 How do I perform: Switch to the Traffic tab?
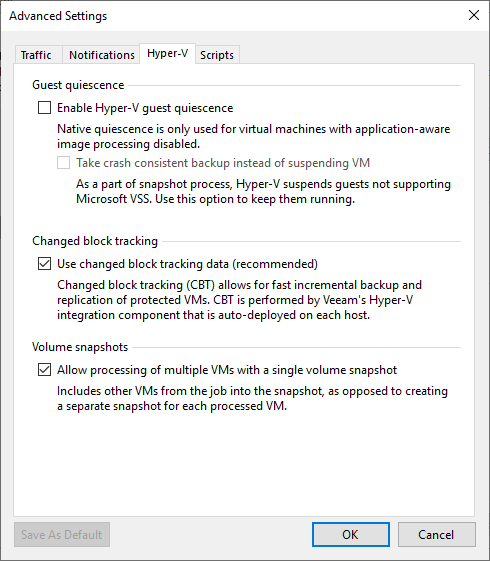[38, 55]
